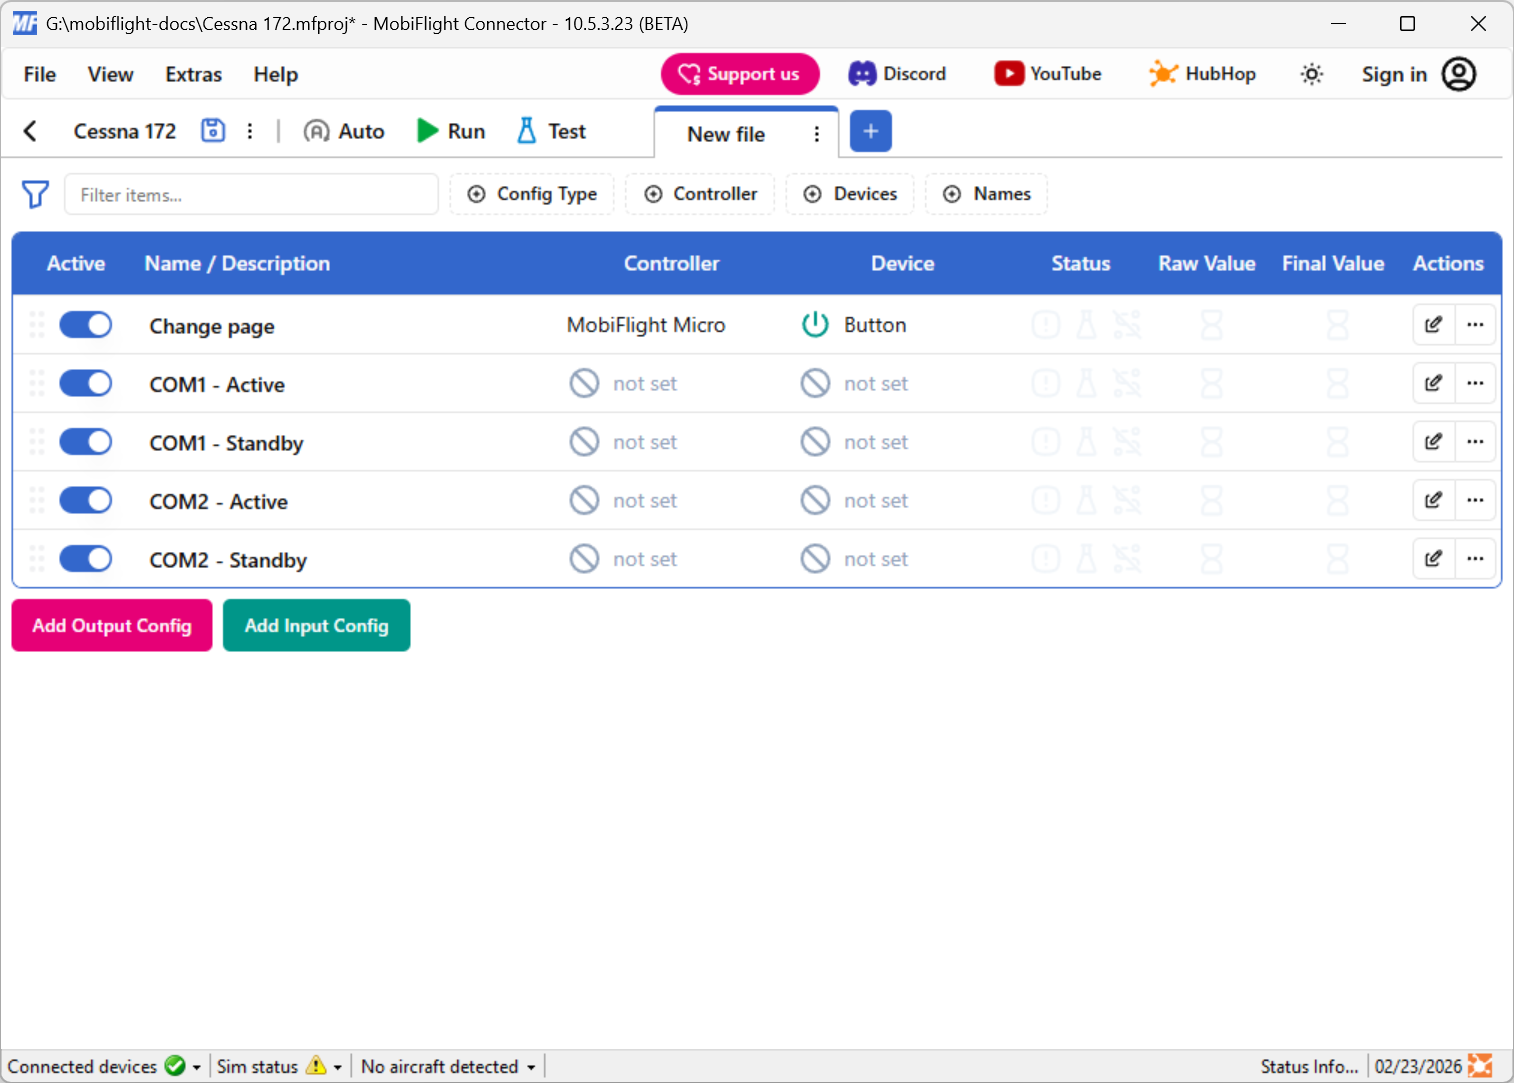Image resolution: width=1514 pixels, height=1083 pixels.
Task: Turn off the Change page config
Action: [85, 324]
